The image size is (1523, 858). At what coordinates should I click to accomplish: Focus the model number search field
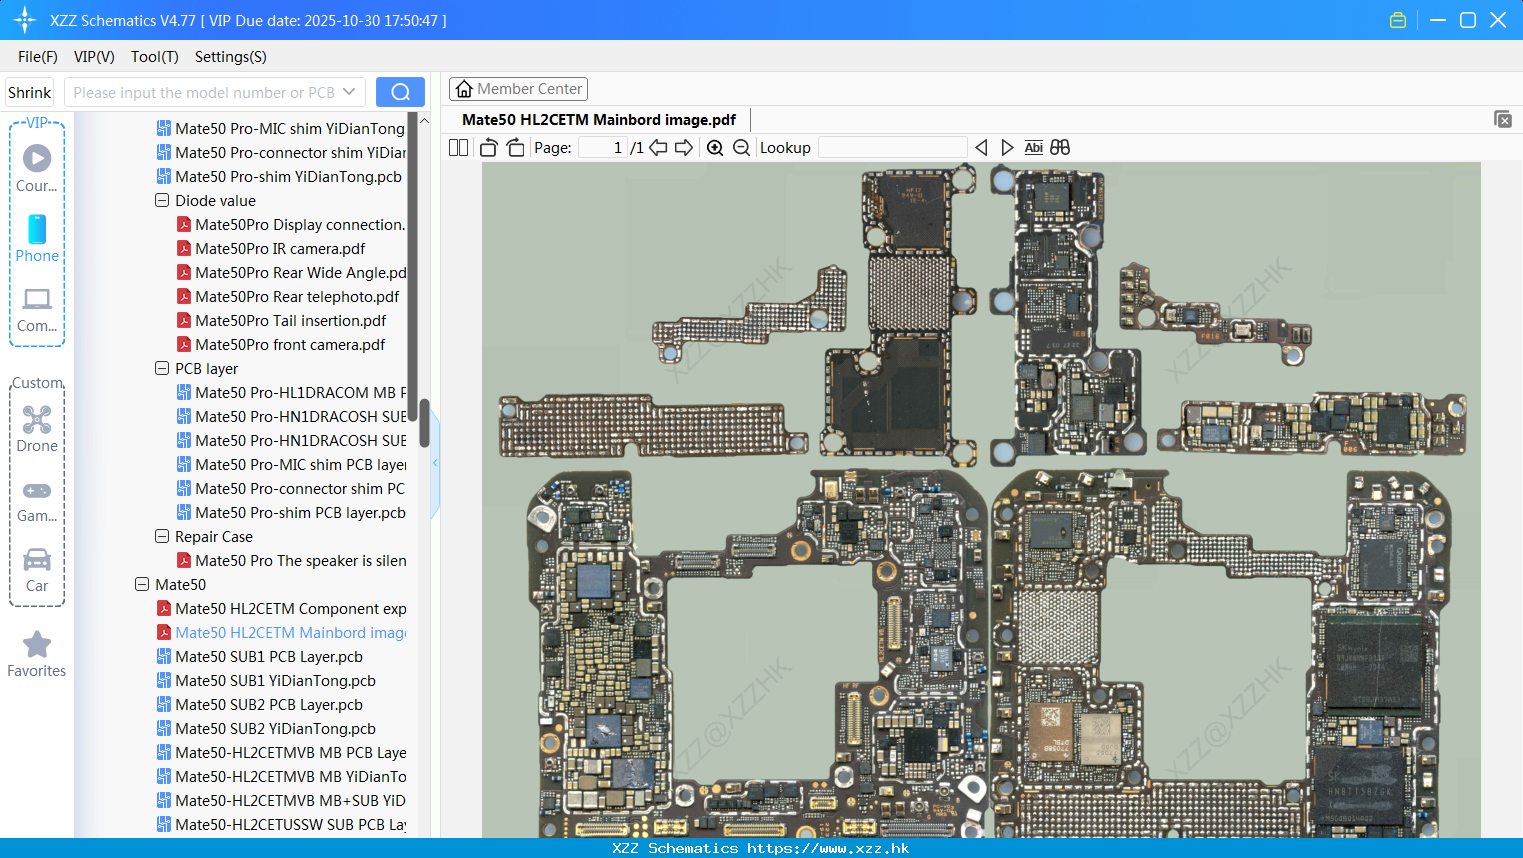(x=204, y=92)
